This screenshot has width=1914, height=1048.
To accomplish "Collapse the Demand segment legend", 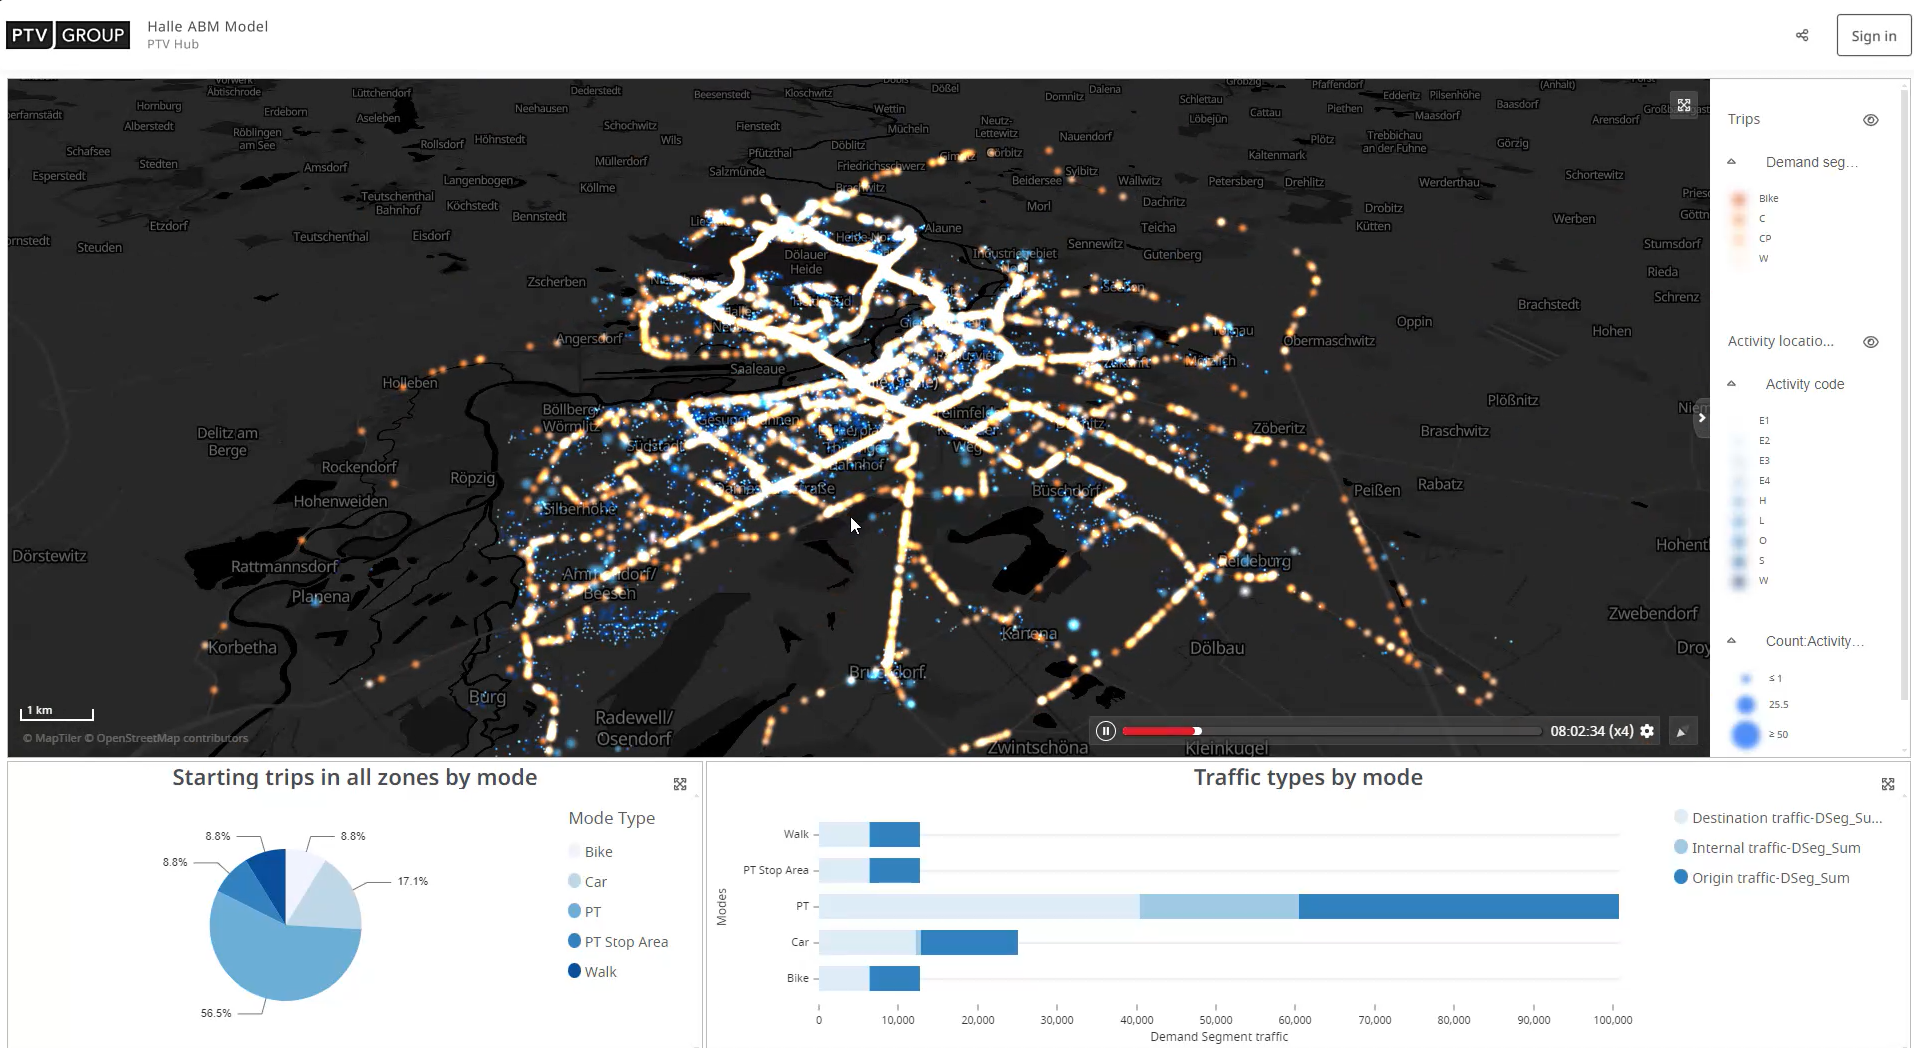I will [1733, 161].
